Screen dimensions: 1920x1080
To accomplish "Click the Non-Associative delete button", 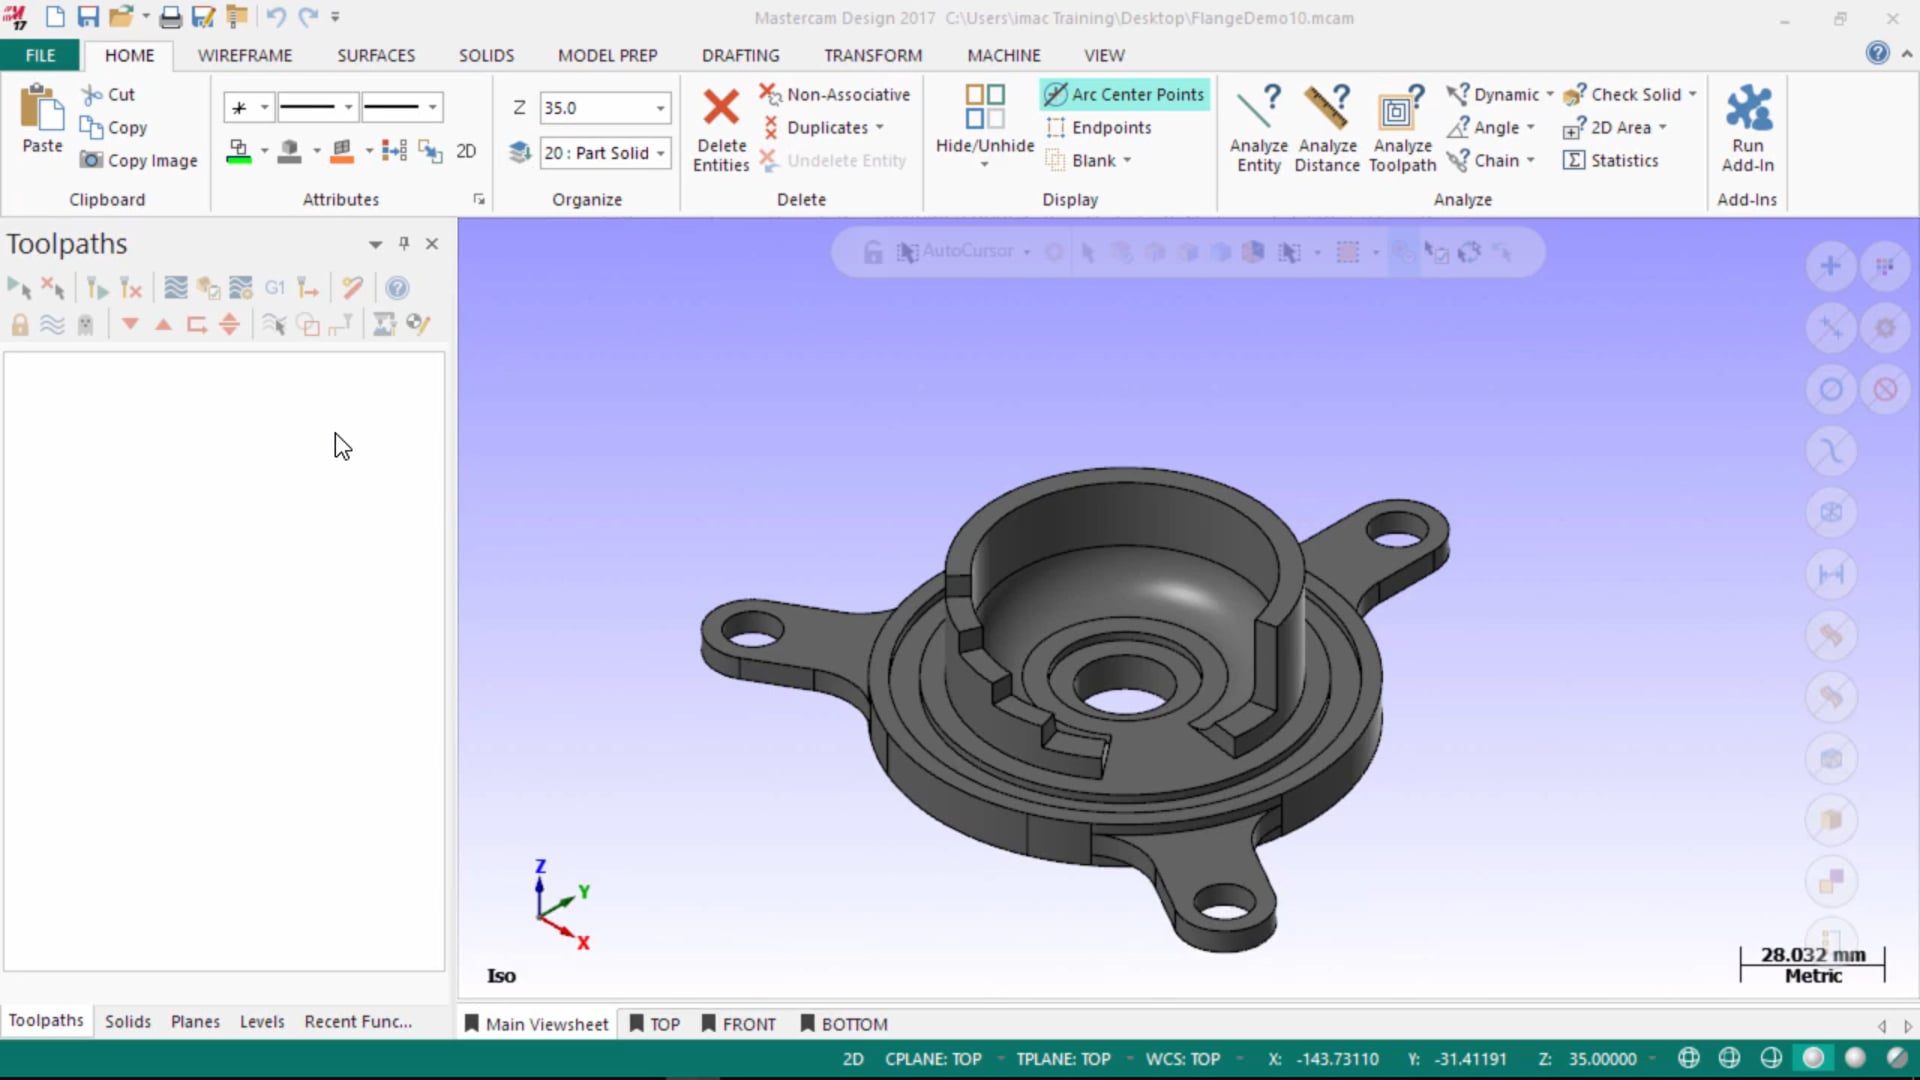I will click(835, 94).
